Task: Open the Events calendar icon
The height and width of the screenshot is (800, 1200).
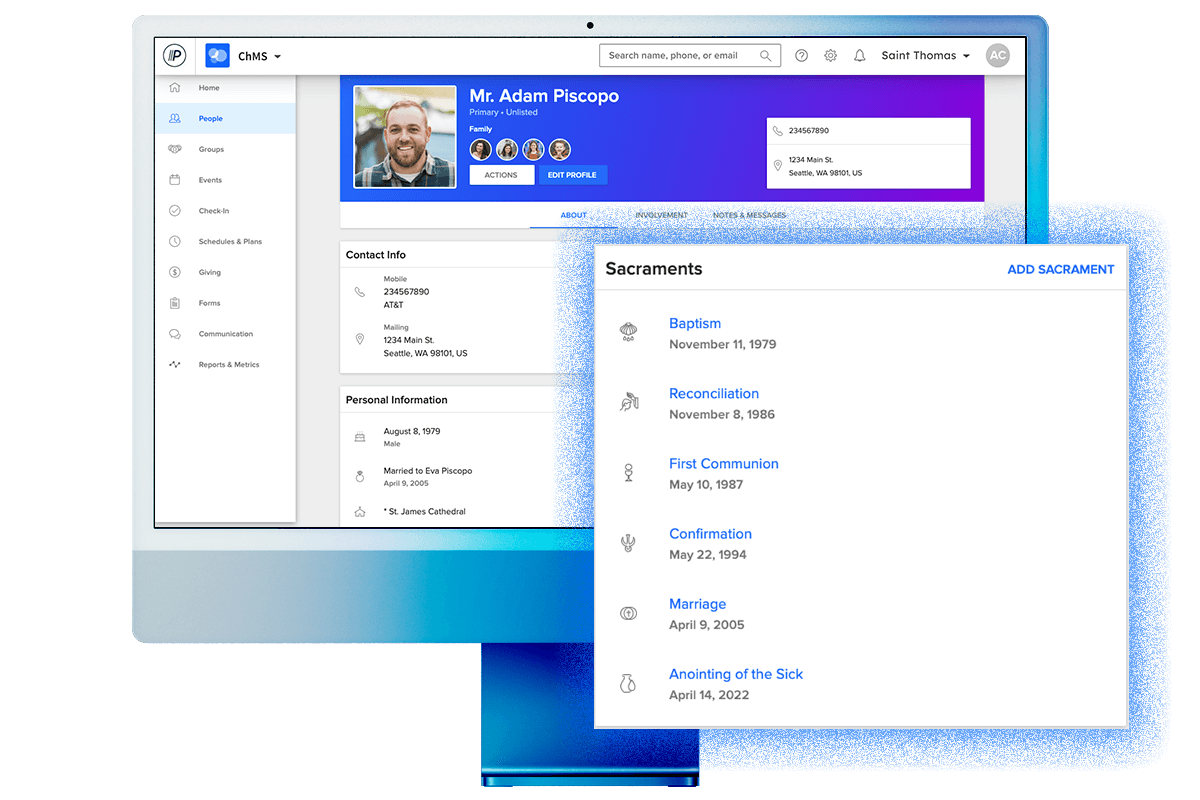Action: coord(175,180)
